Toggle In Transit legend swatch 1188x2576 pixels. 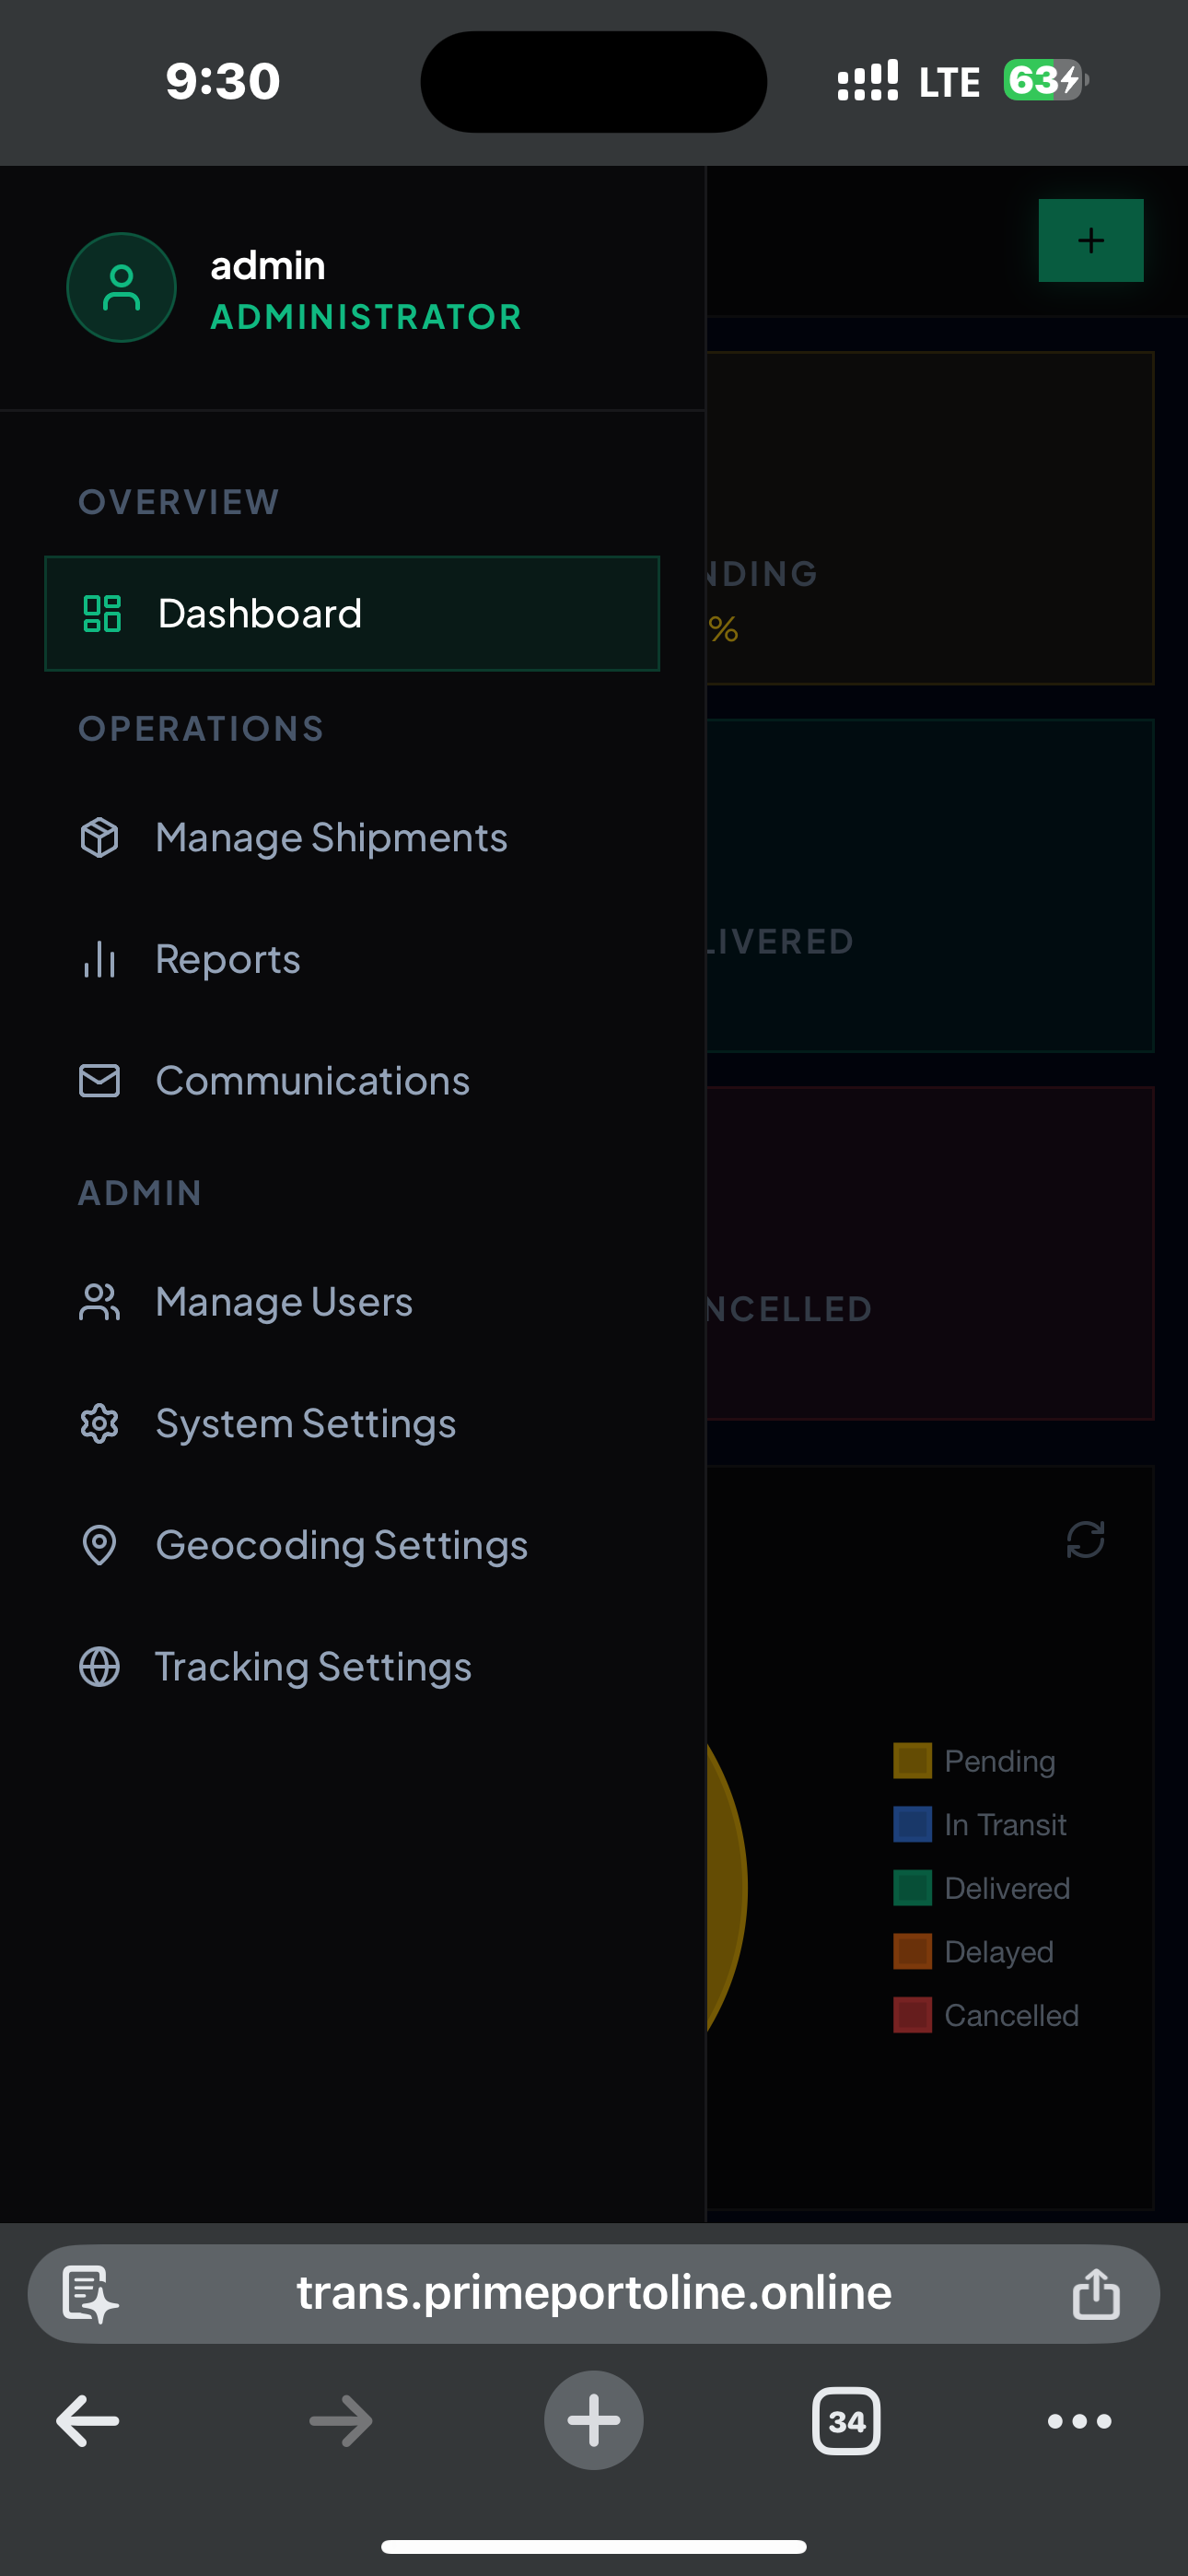(x=912, y=1825)
